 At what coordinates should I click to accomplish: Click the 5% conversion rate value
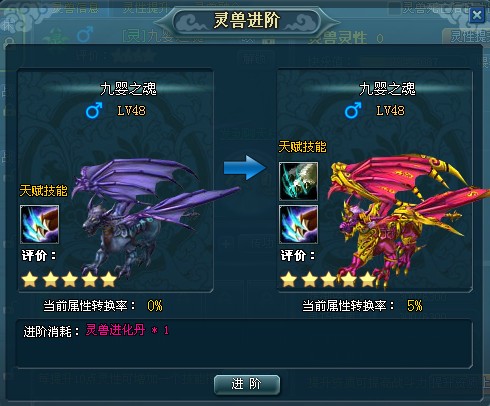pyautogui.click(x=415, y=306)
